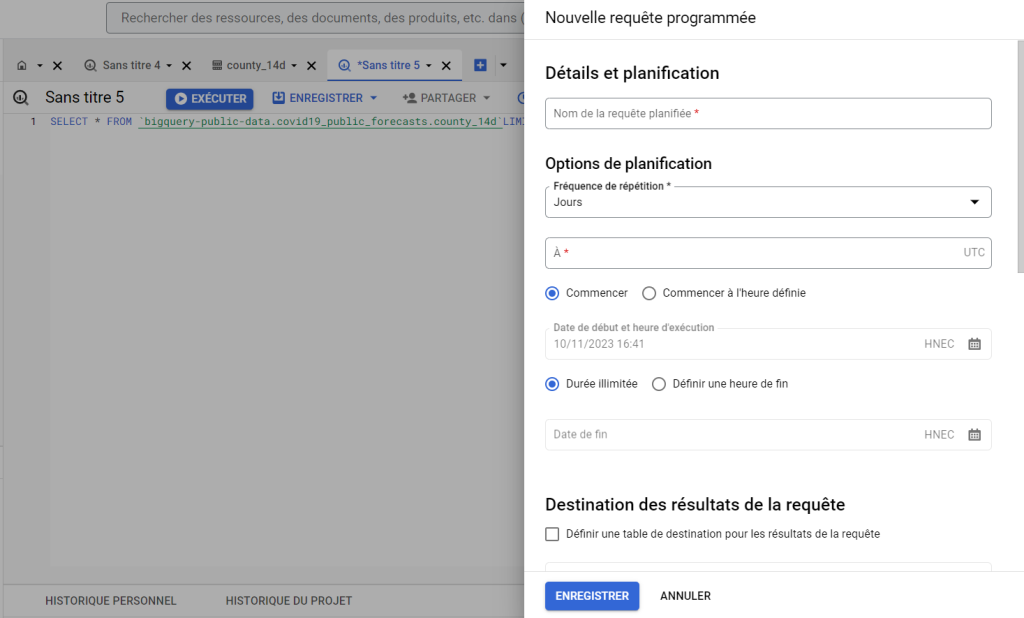This screenshot has width=1024, height=618.
Task: Click the Nom de la requête planifiée field
Action: click(x=768, y=114)
